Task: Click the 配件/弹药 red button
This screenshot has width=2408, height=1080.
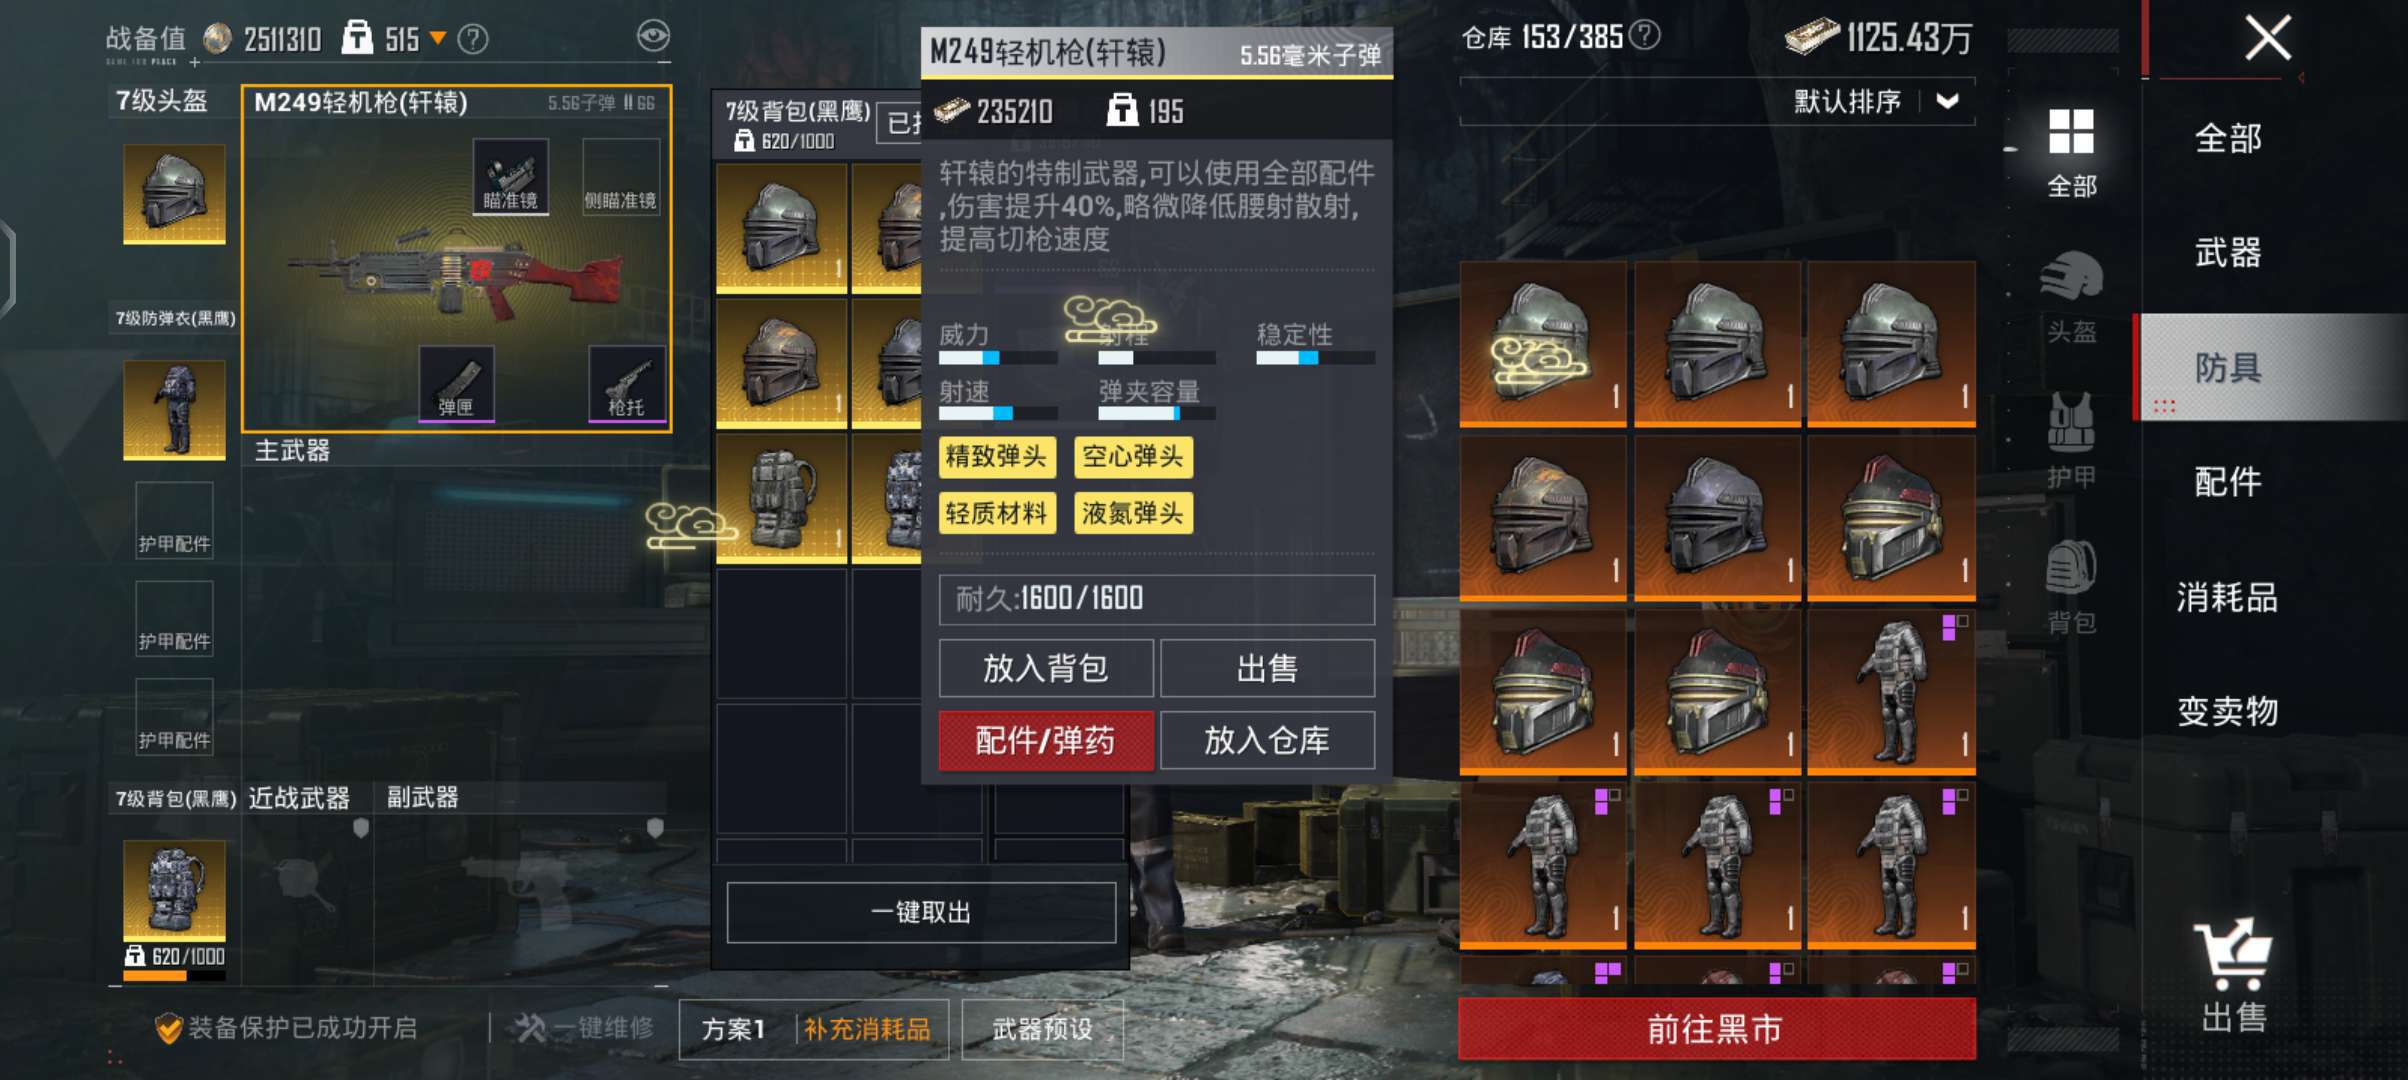Action: pos(1046,740)
